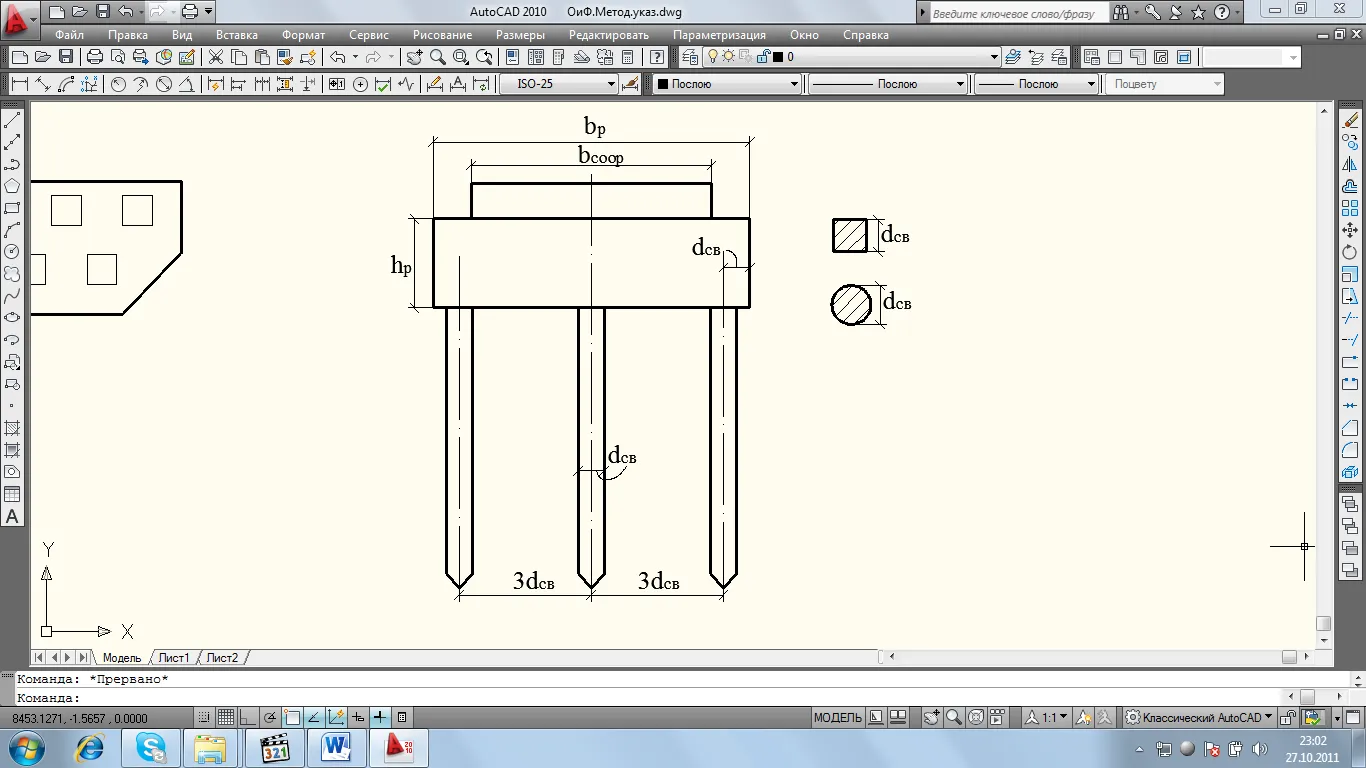This screenshot has width=1366, height=768.
Task: Toggle Ortho mode in status bar
Action: click(x=248, y=717)
